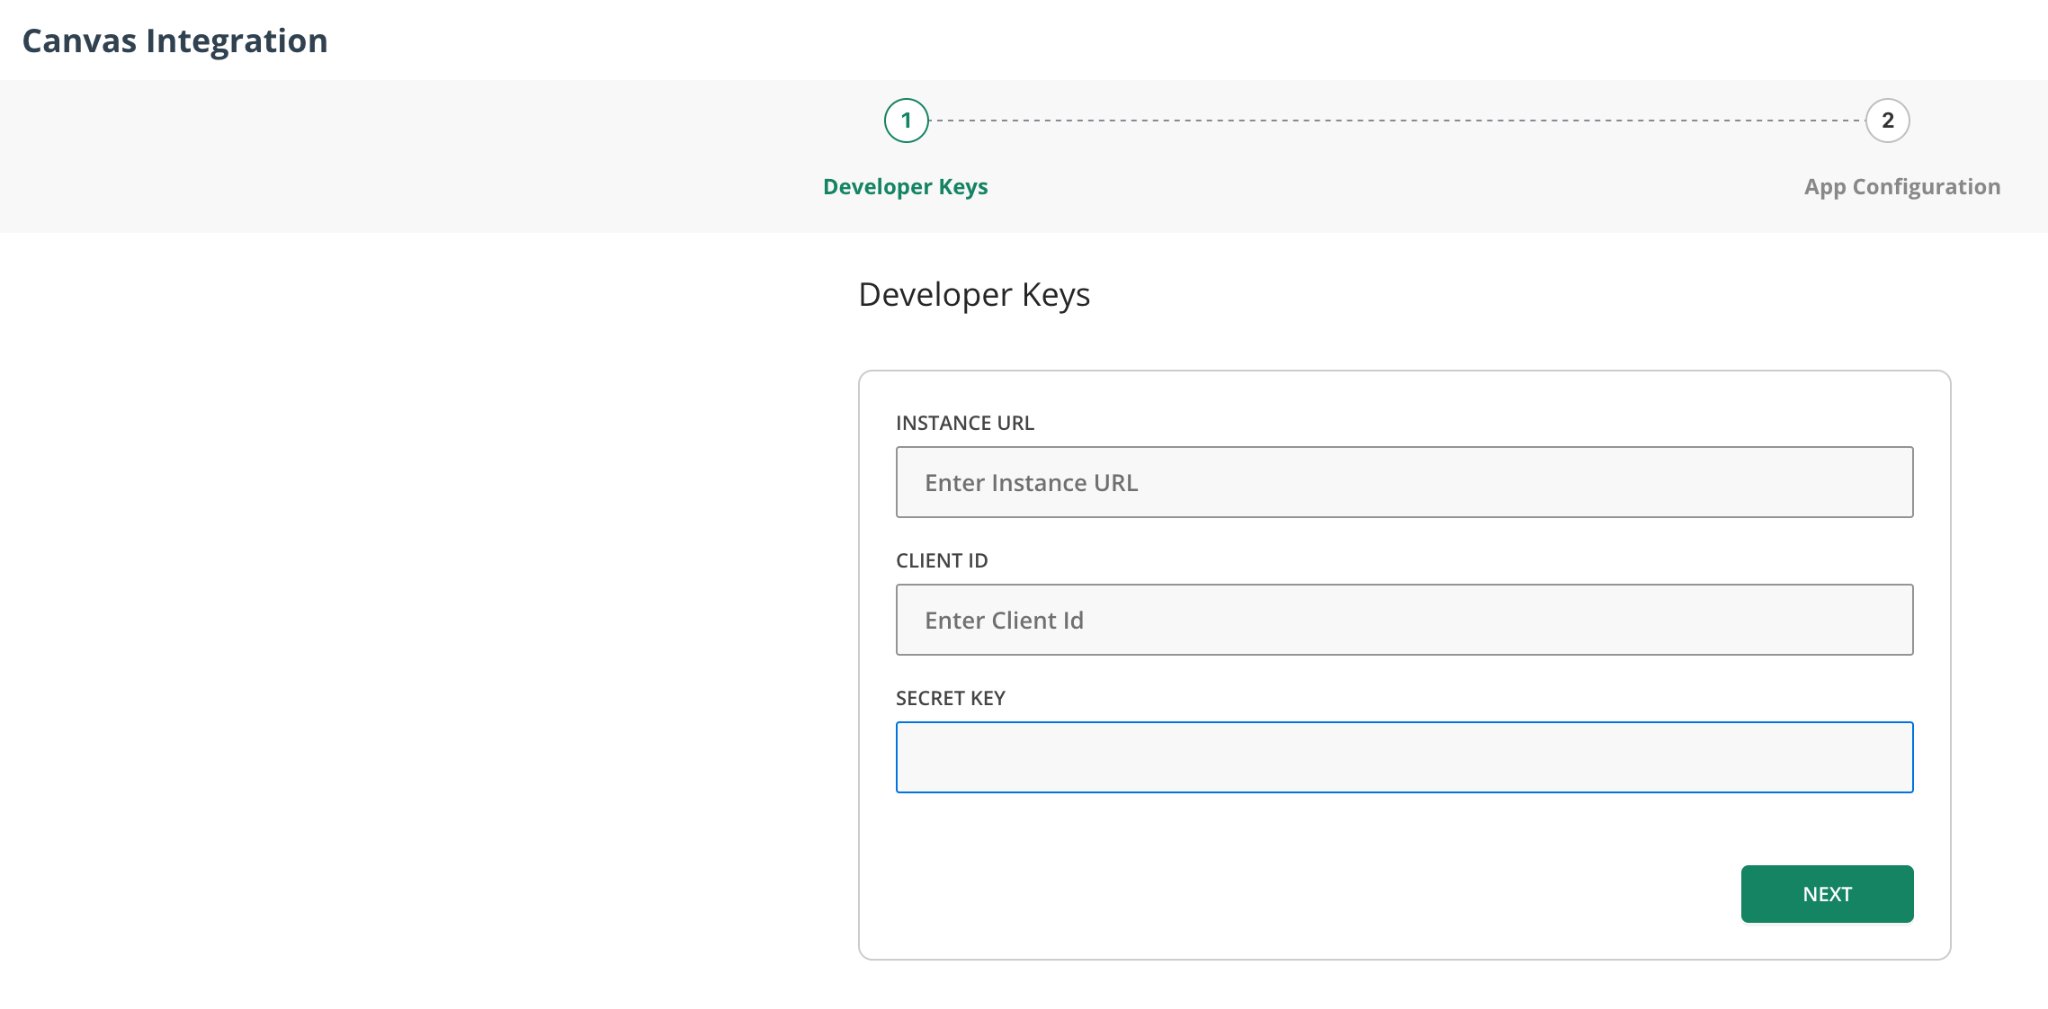Screen dimensions: 2048x1009
Task: Click the CLIENT ID field label
Action: [942, 561]
